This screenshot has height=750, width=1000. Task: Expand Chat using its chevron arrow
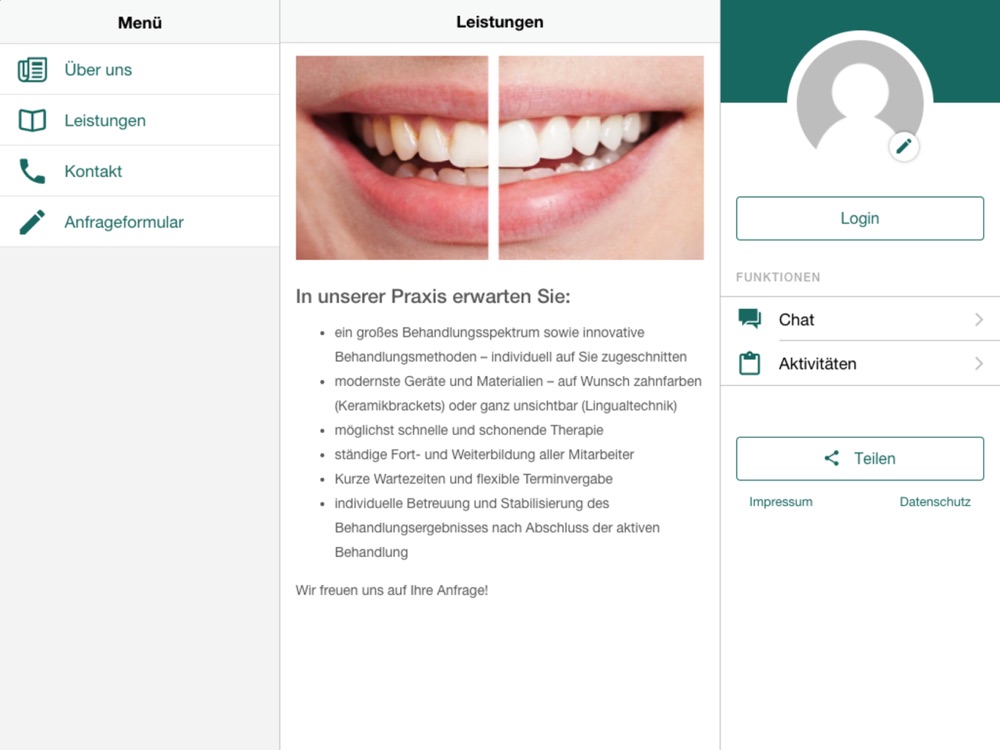(979, 320)
